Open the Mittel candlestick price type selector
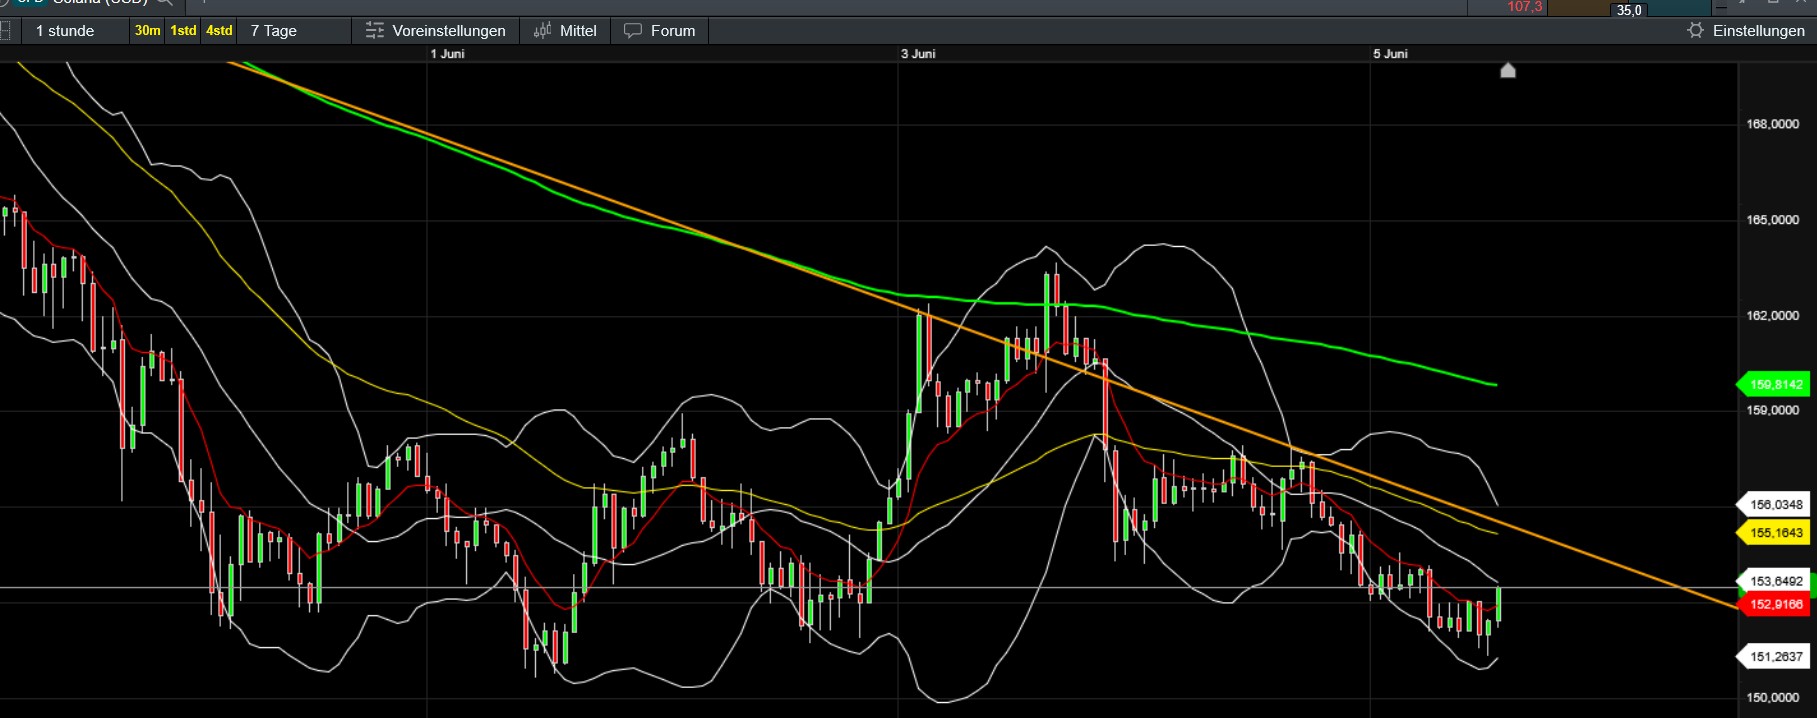This screenshot has width=1817, height=718. point(565,31)
